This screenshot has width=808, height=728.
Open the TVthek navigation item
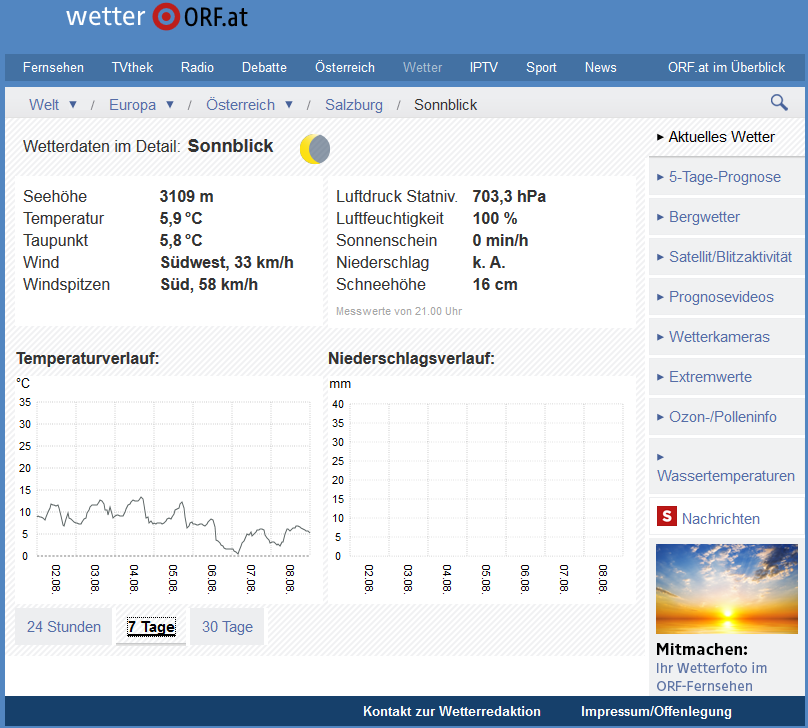click(x=132, y=68)
